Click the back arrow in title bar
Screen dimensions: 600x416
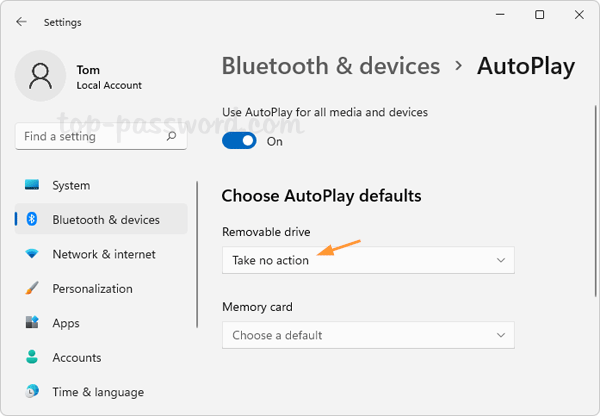22,22
